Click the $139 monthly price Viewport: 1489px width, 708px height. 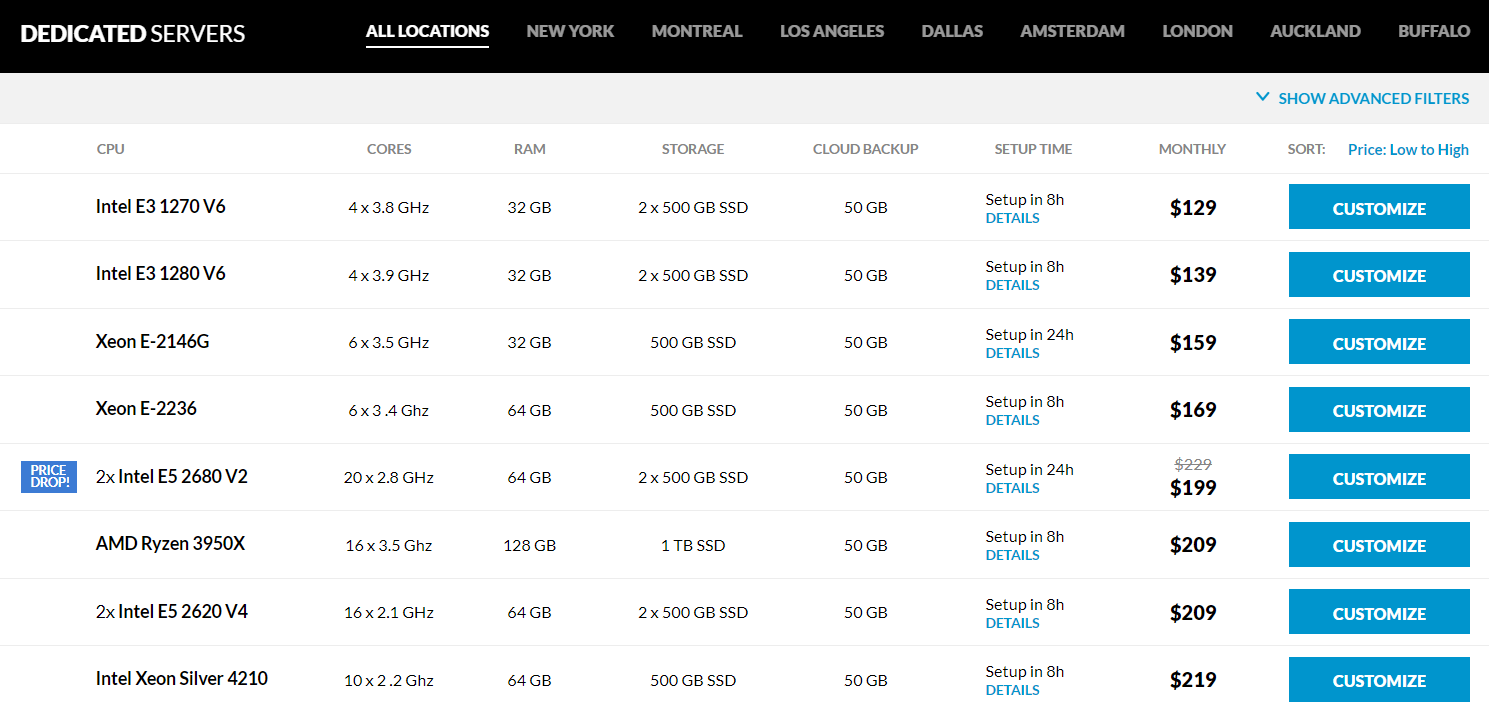[1193, 275]
